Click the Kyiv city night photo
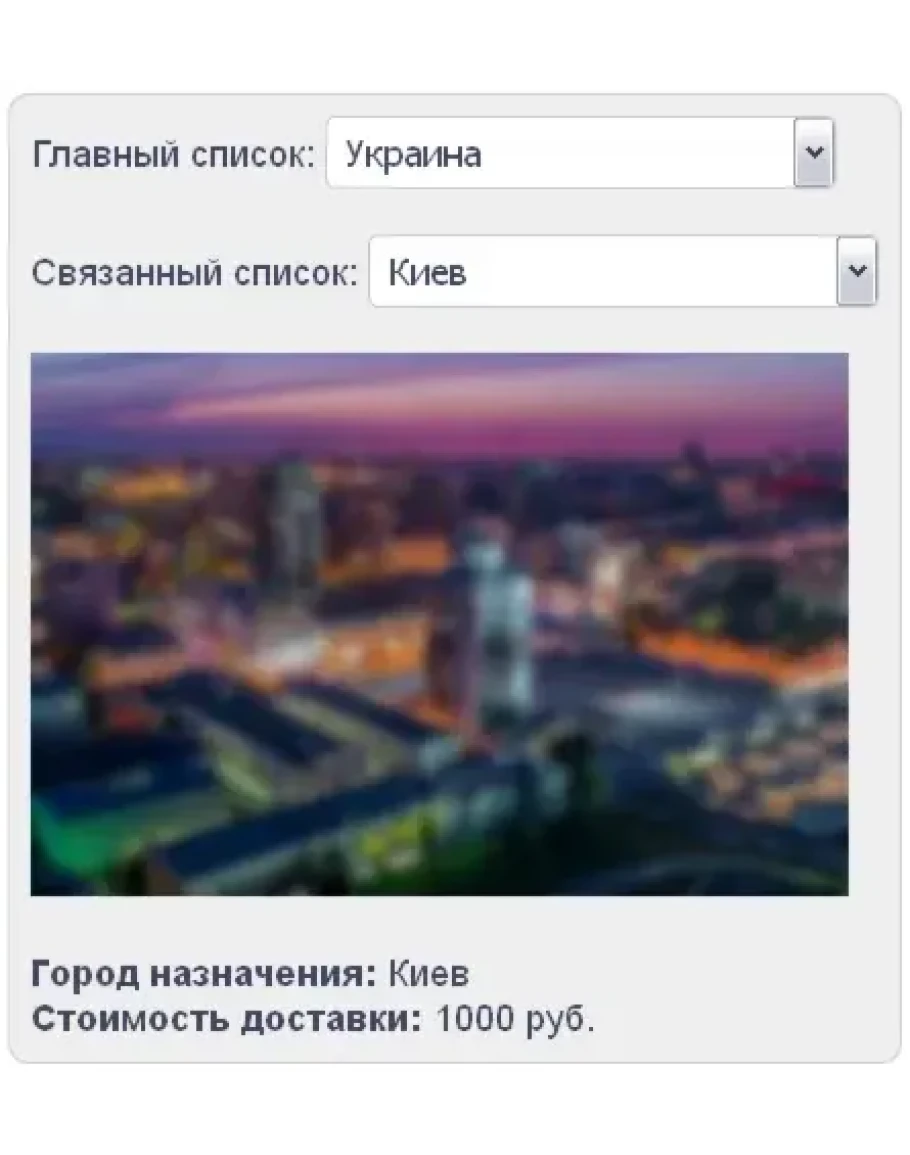The width and height of the screenshot is (910, 1155). (x=439, y=624)
